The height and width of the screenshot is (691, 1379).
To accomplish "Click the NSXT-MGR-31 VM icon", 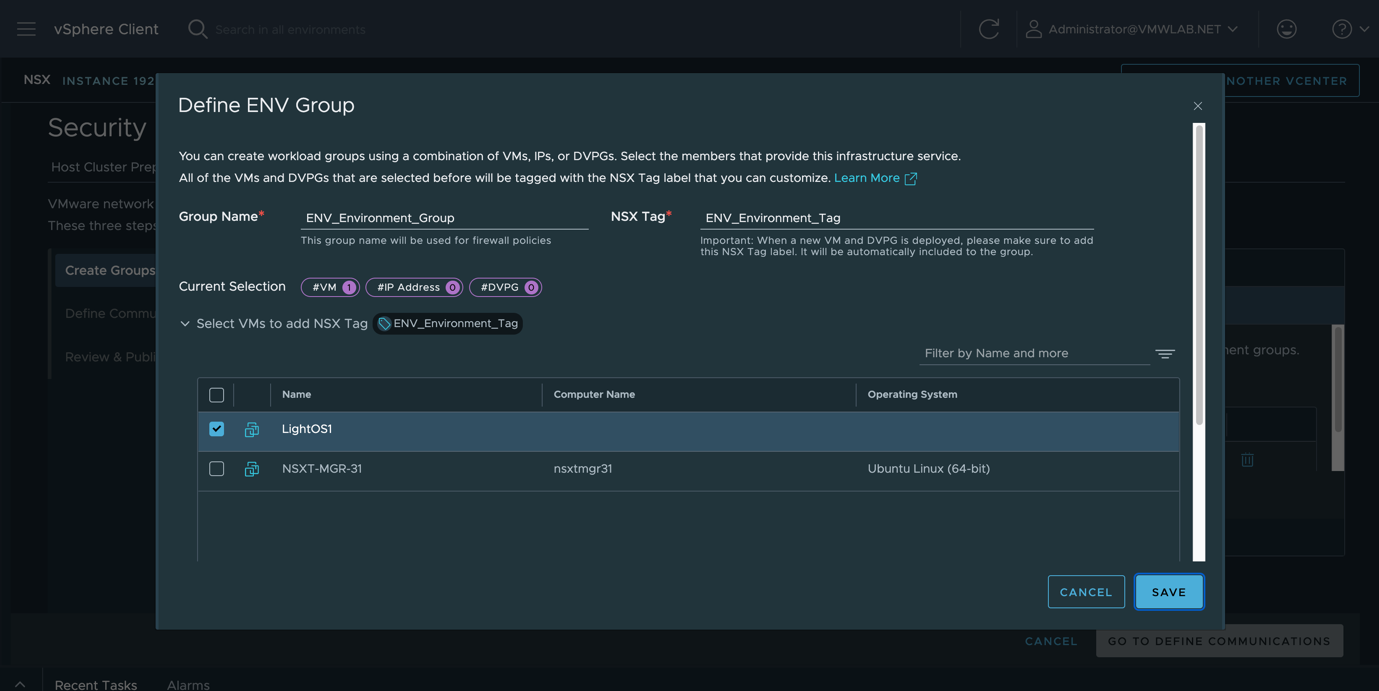I will [x=252, y=469].
